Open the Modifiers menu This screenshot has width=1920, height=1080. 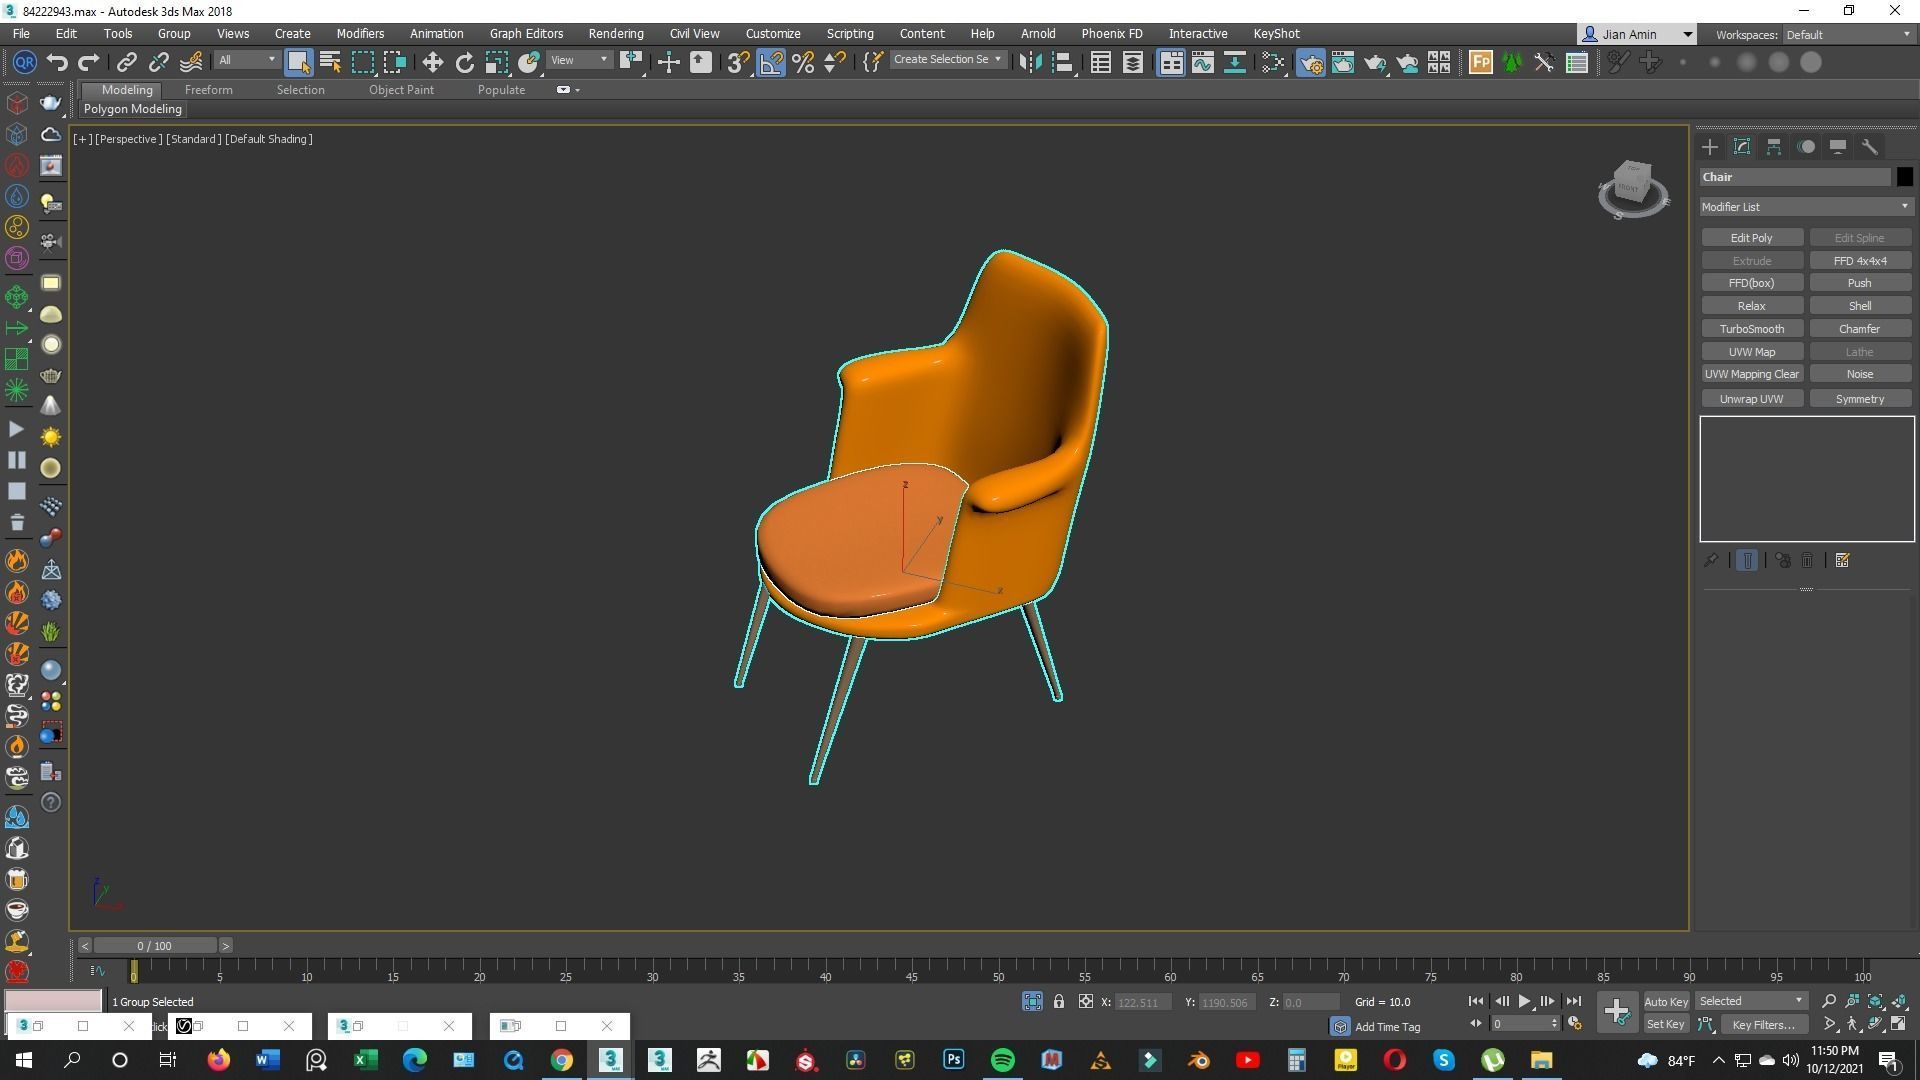360,34
